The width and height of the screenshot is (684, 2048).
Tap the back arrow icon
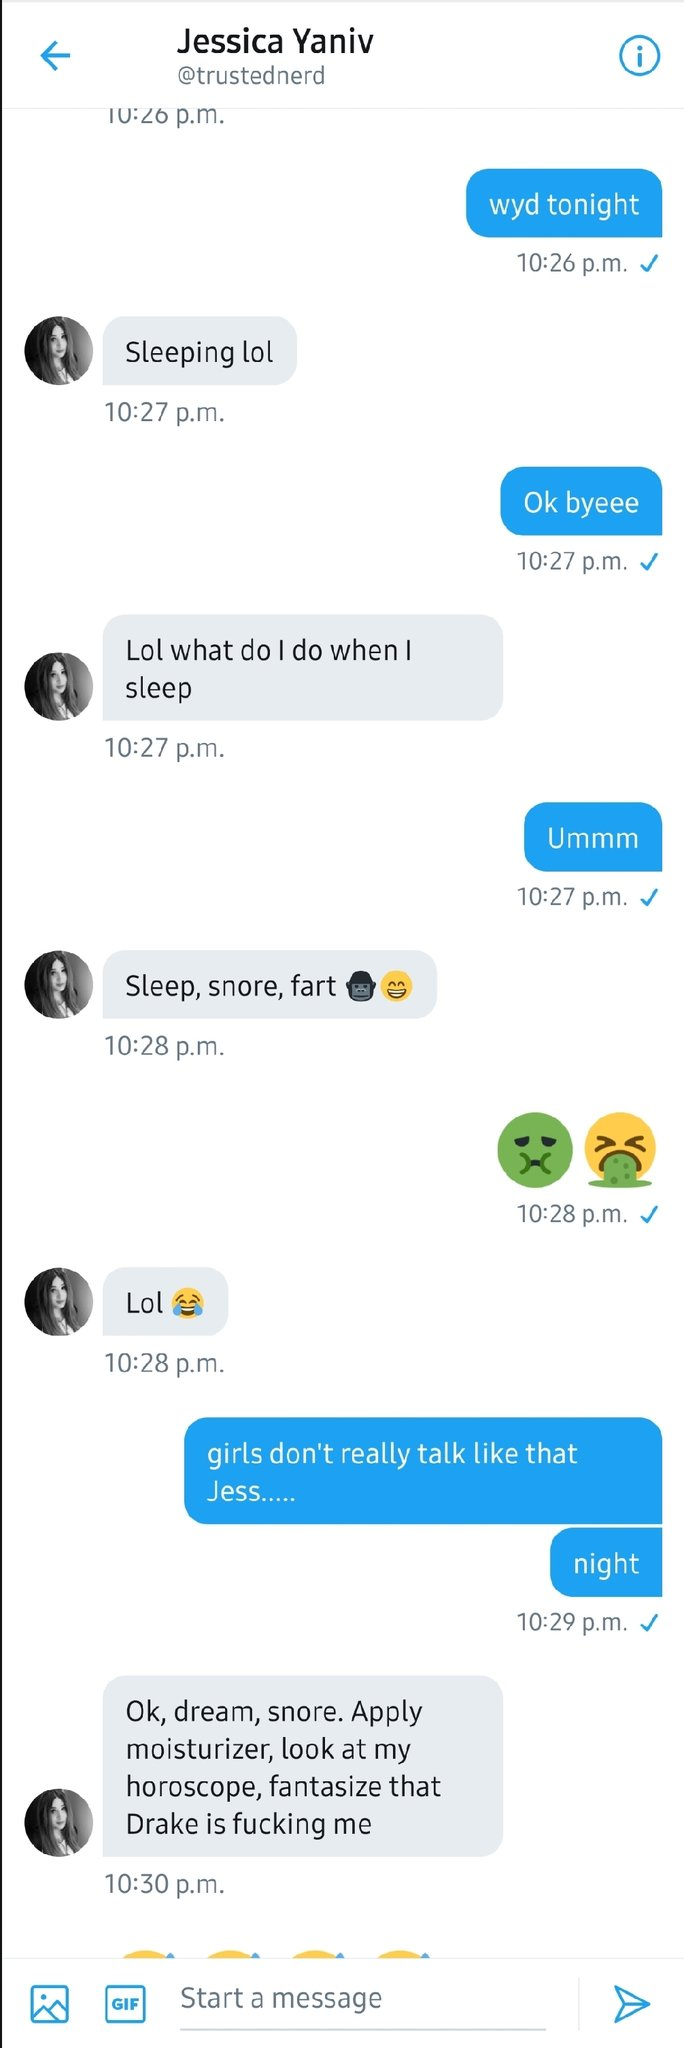coord(55,56)
